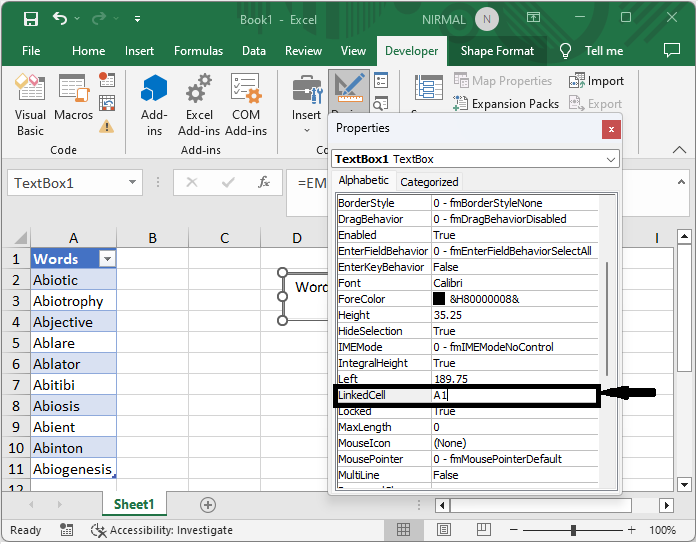
Task: Toggle Design Mode button
Action: [349, 92]
